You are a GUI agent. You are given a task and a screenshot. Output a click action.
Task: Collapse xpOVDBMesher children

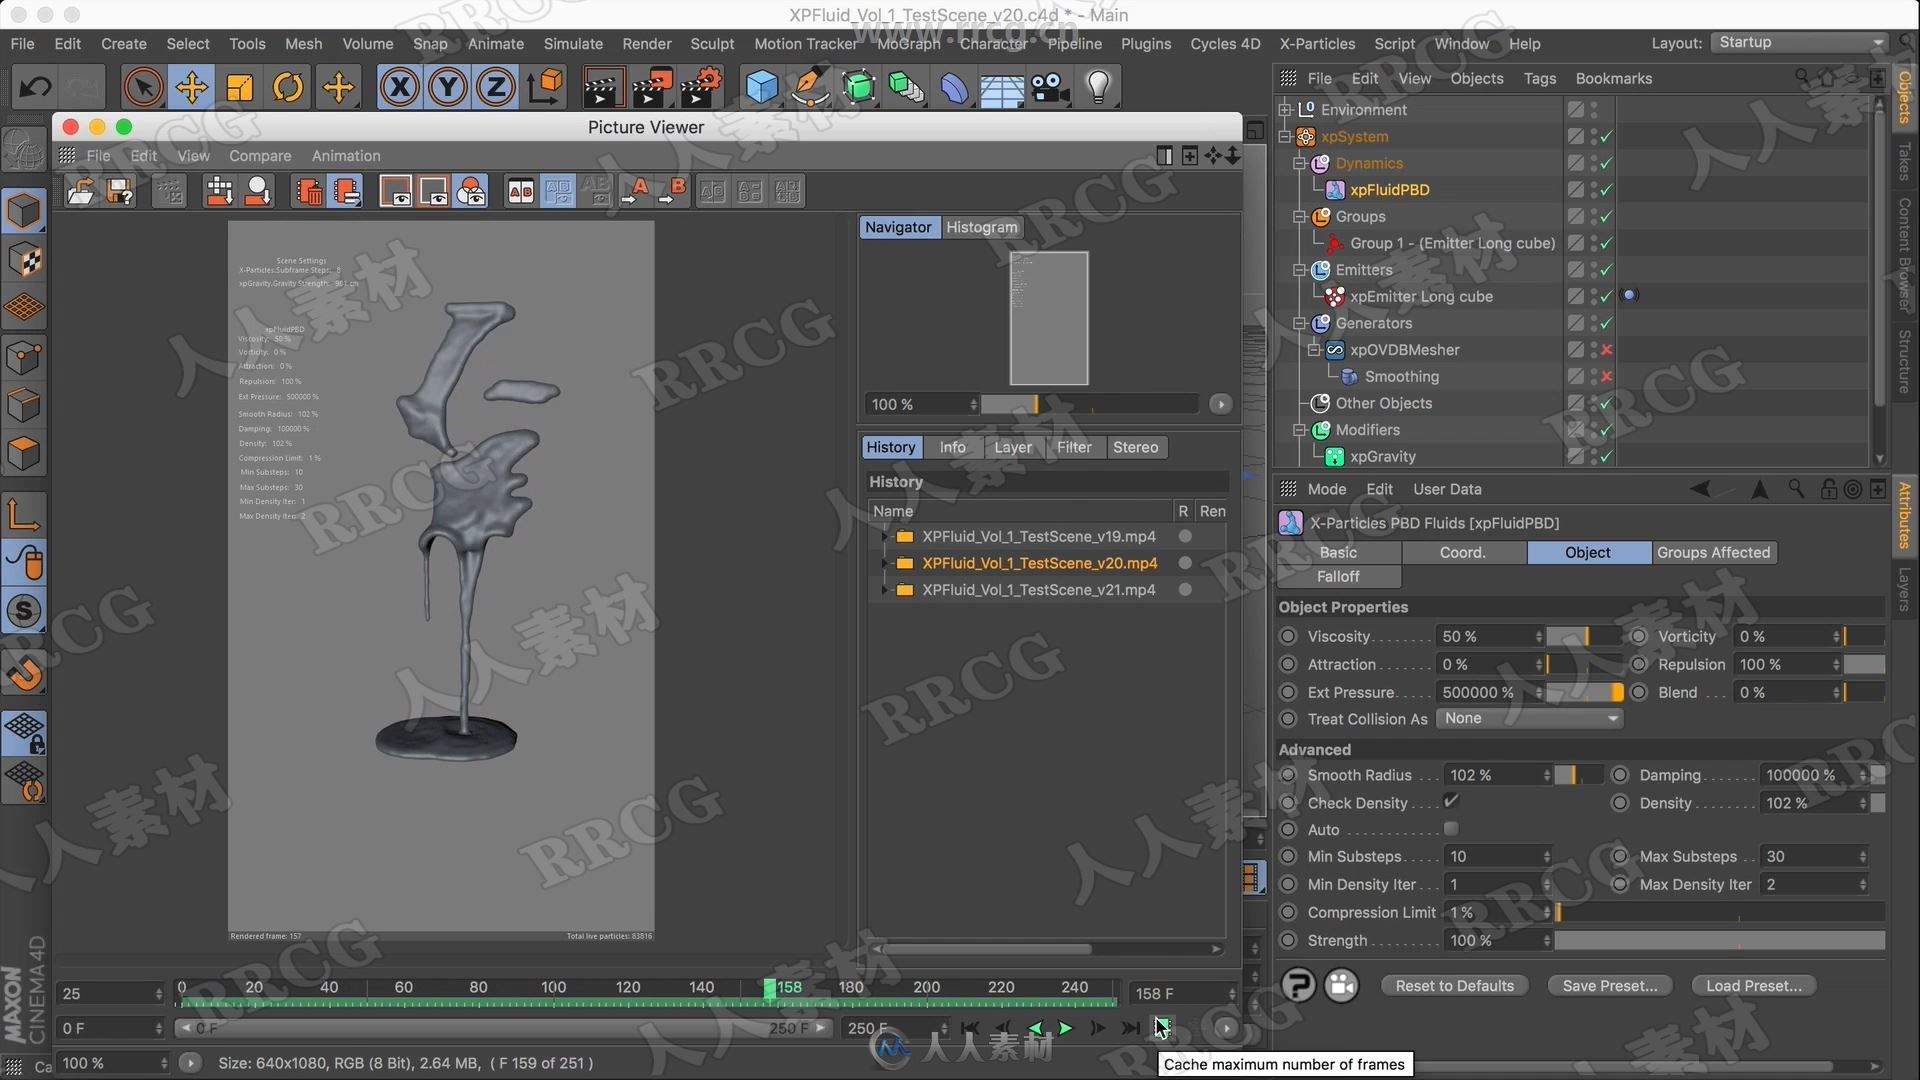[x=1314, y=350]
